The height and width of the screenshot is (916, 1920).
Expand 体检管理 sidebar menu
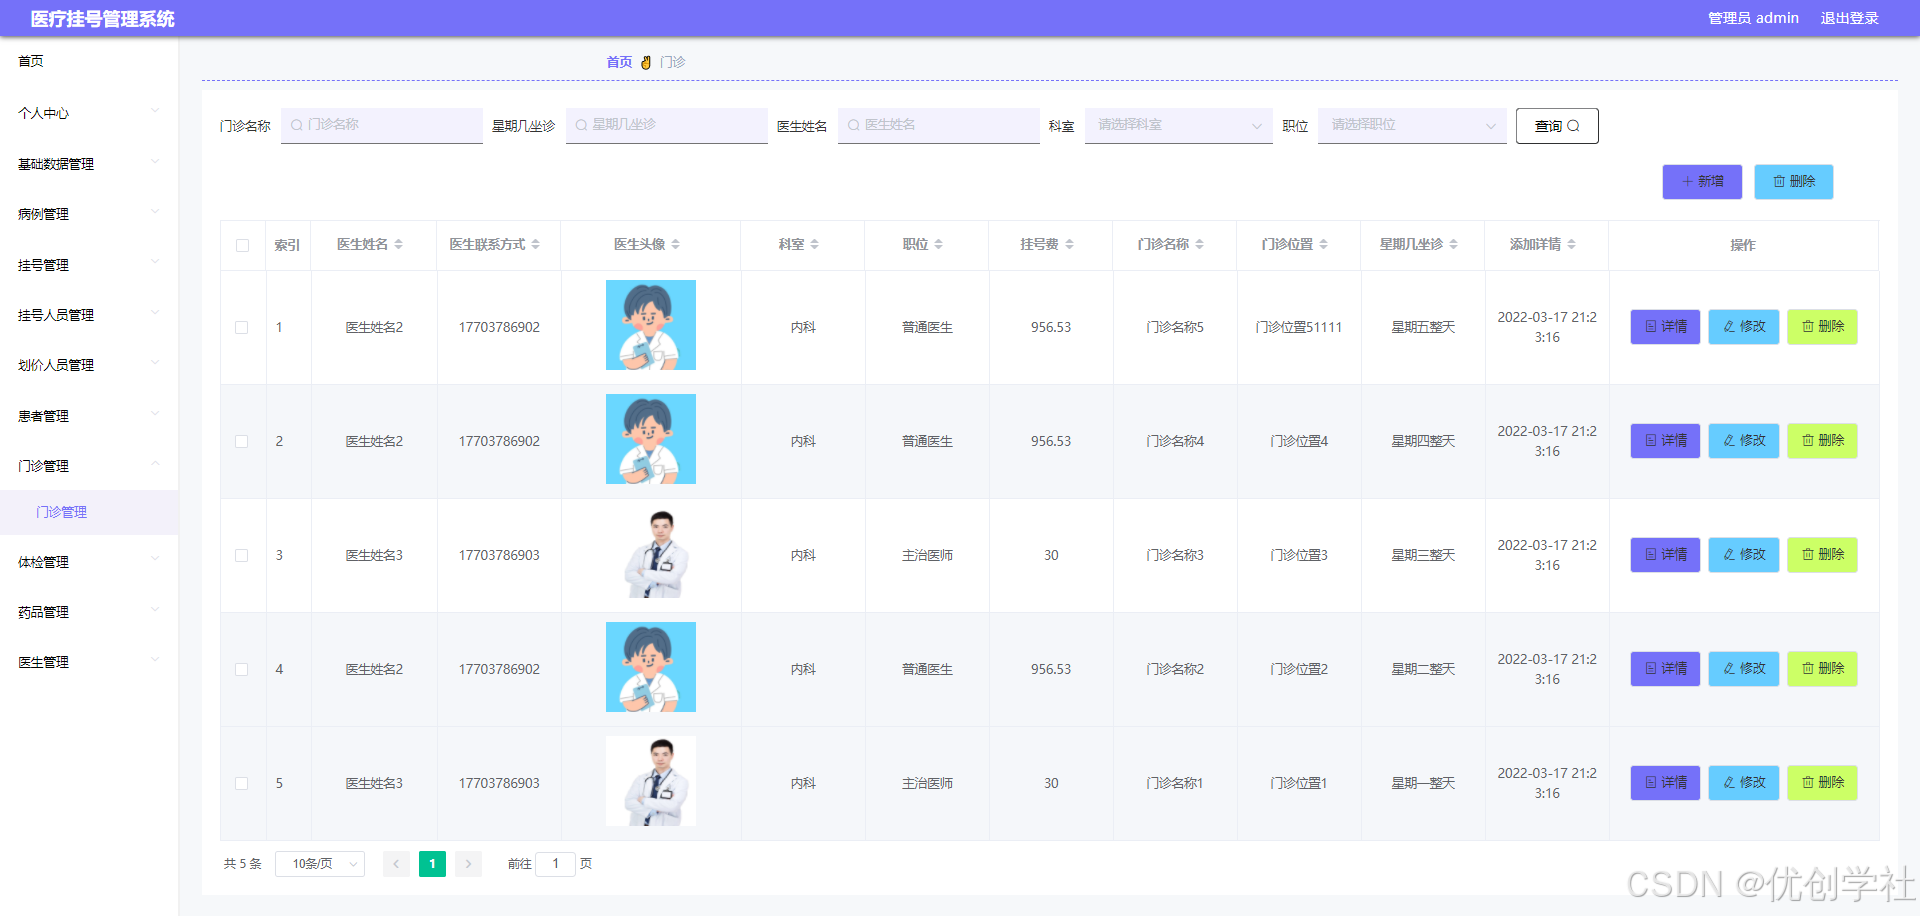click(89, 562)
